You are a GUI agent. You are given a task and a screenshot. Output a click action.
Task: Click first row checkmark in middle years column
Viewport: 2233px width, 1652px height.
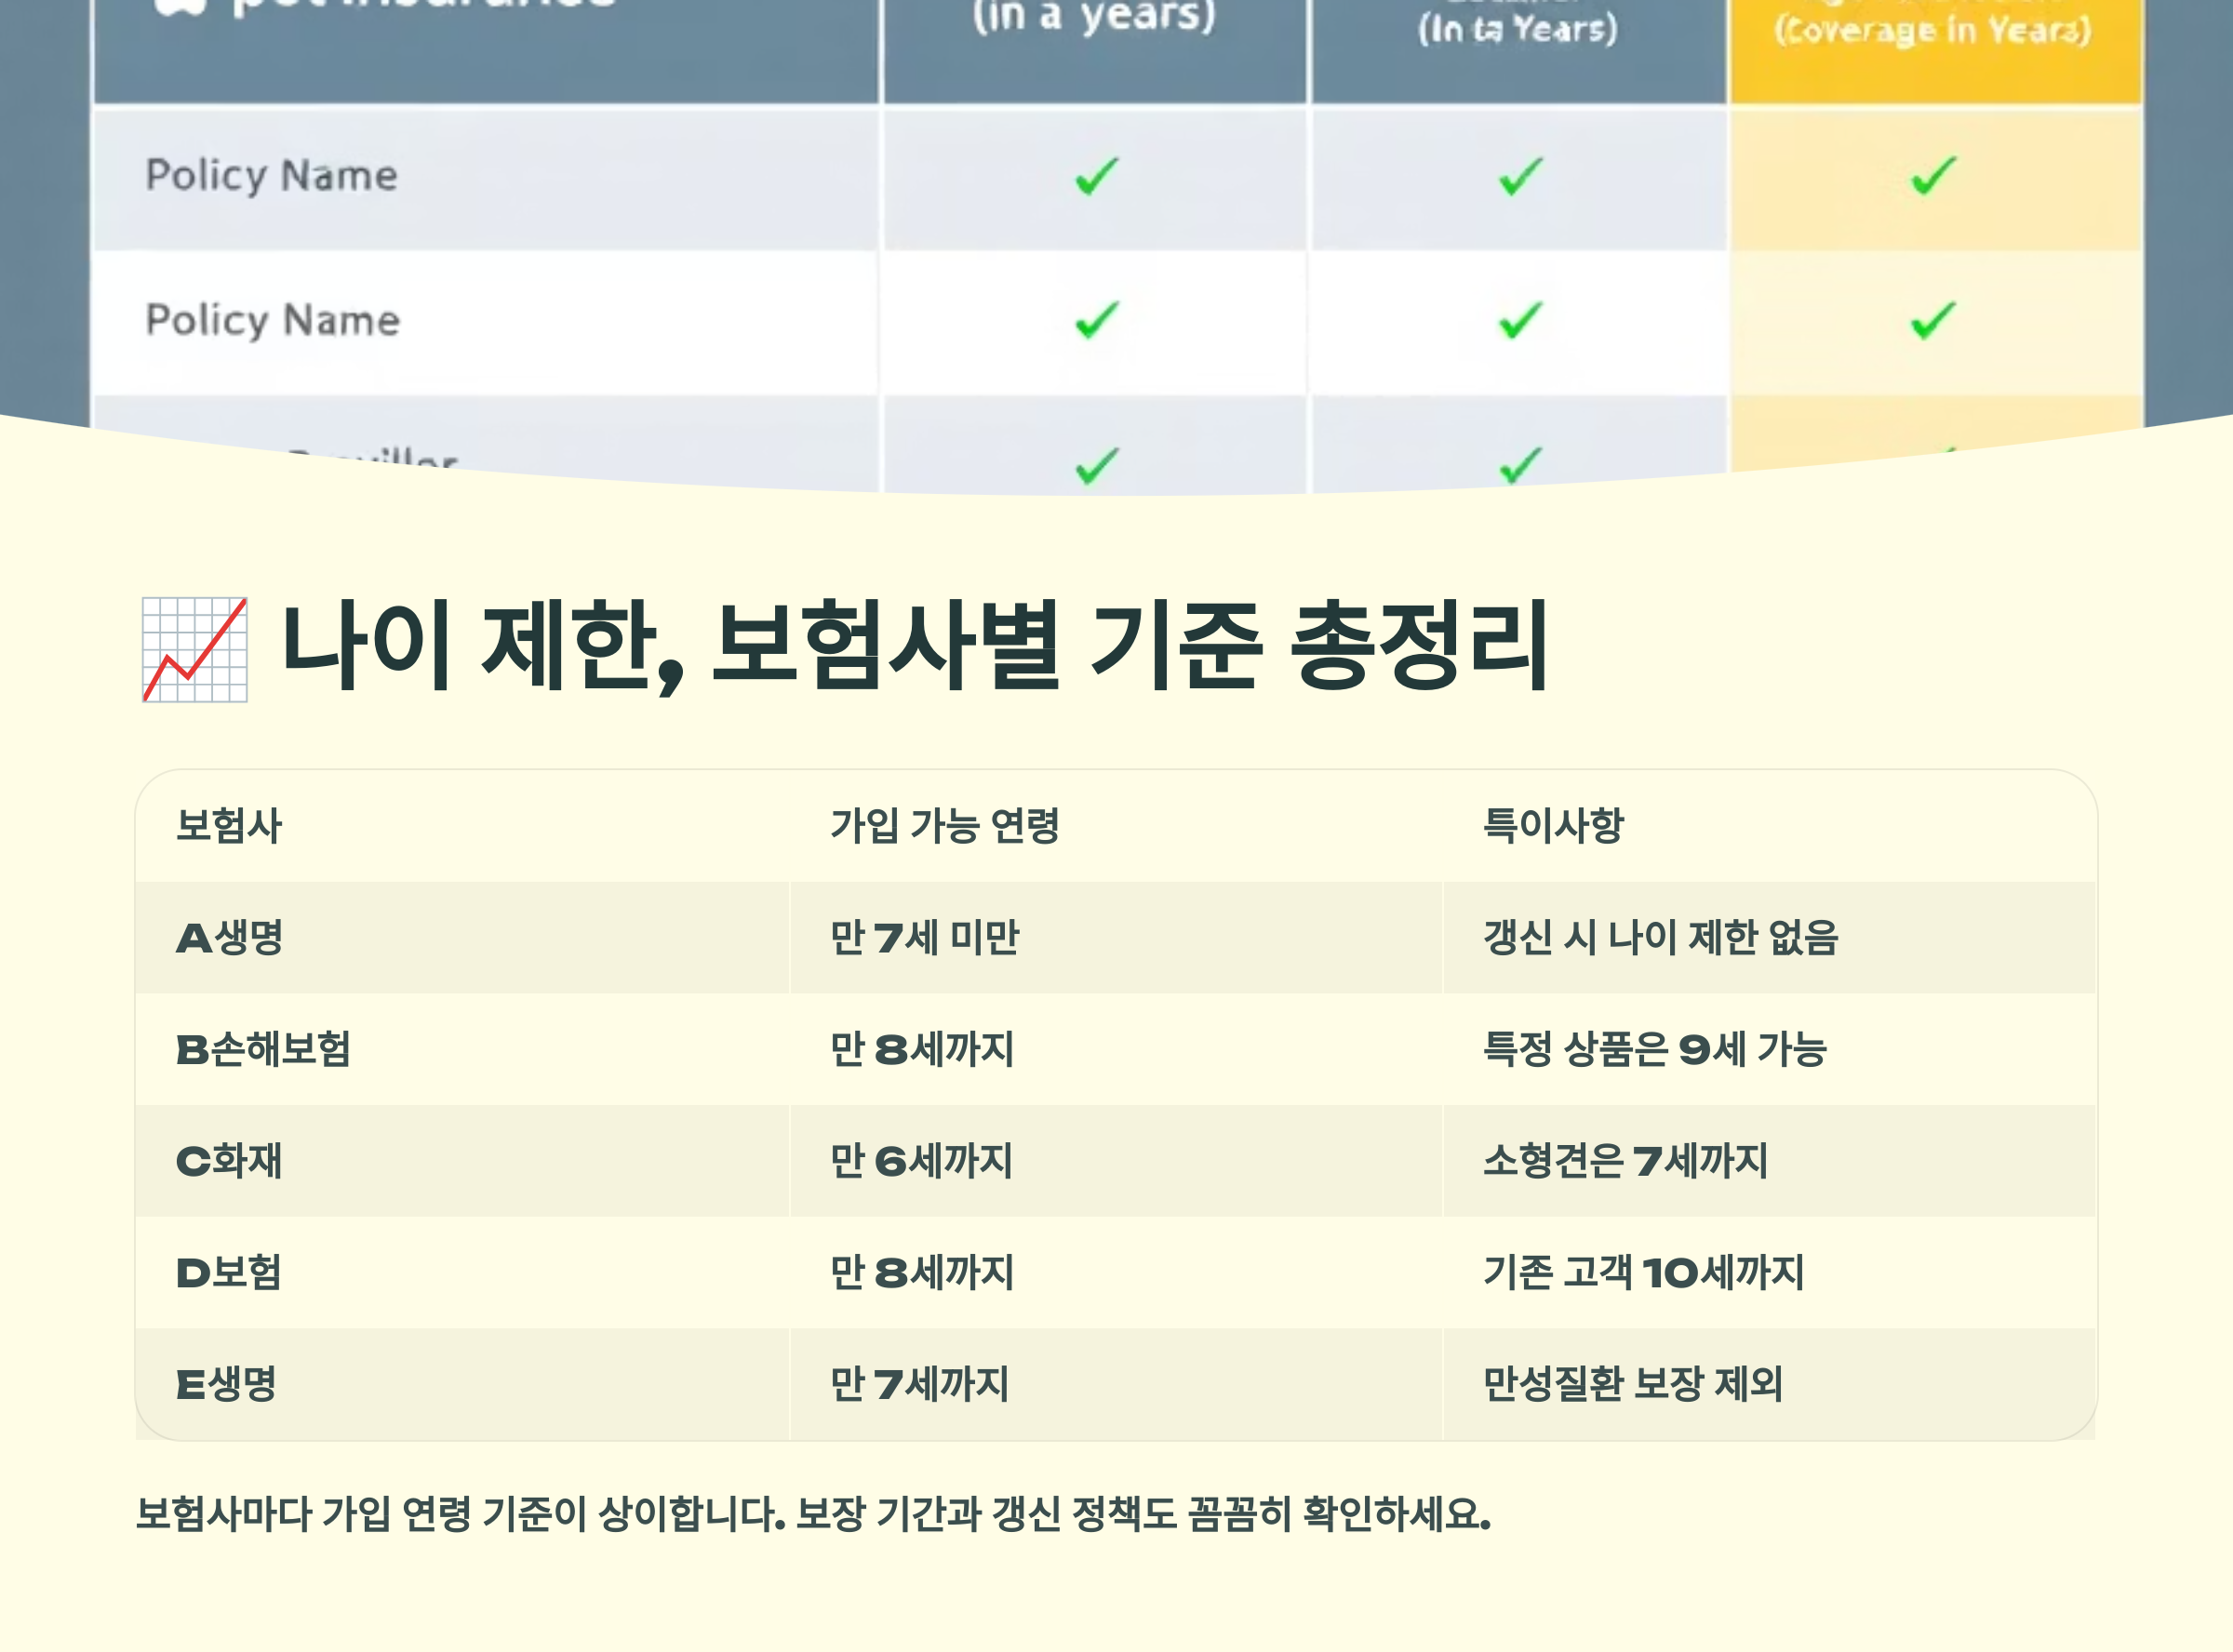pyautogui.click(x=1520, y=176)
